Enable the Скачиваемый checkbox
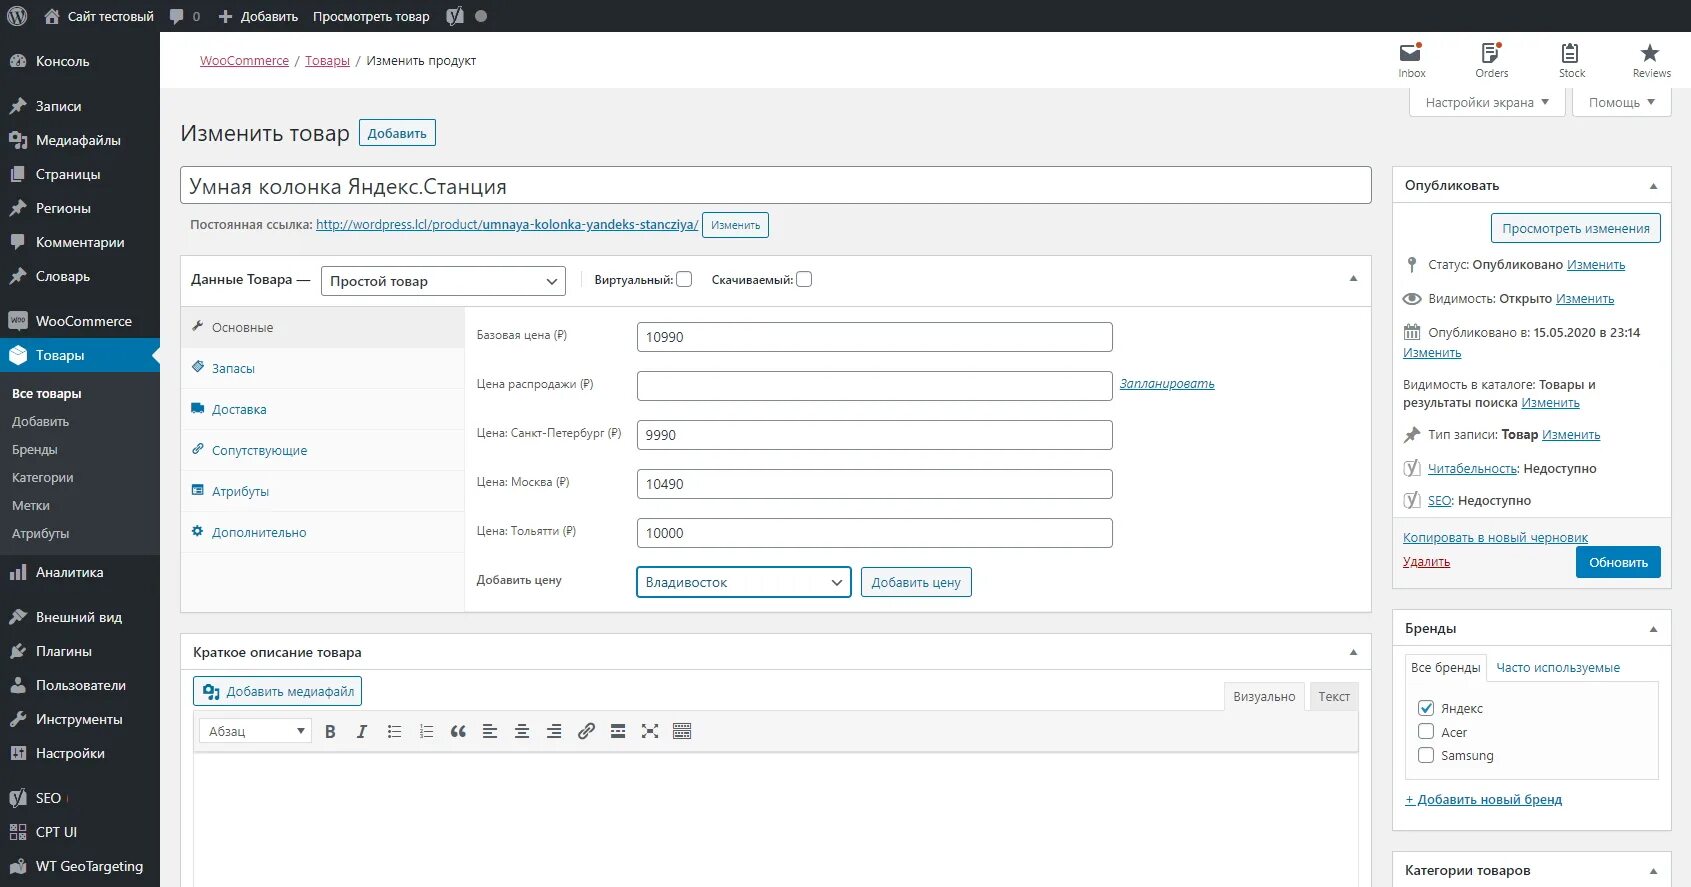This screenshot has height=887, width=1691. (804, 280)
